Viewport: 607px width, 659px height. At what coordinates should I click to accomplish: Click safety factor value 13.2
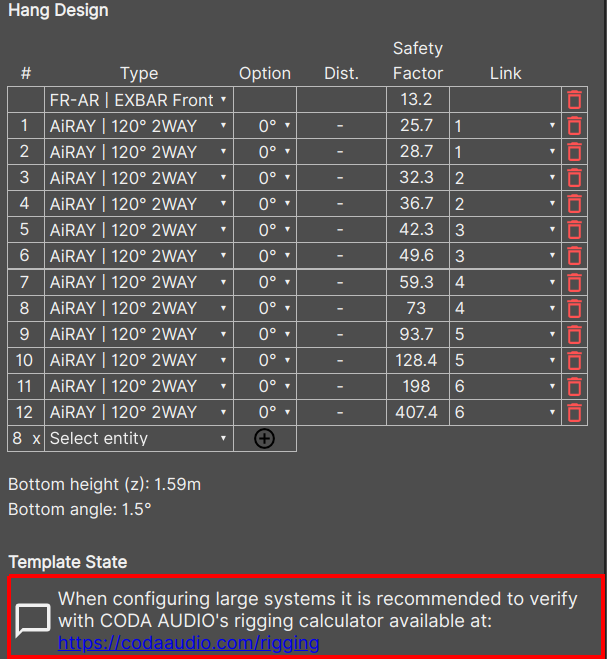(416, 100)
